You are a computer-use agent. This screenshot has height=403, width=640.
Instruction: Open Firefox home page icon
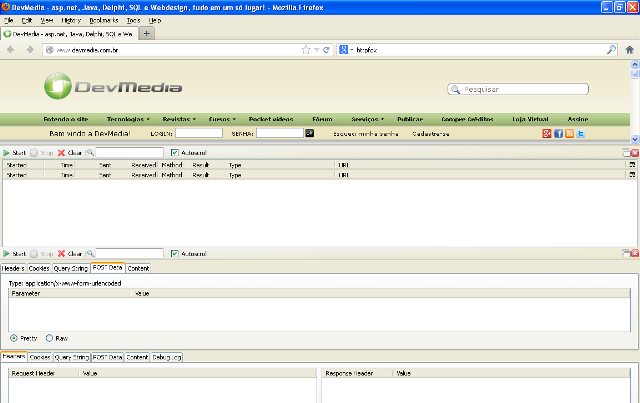(x=629, y=50)
